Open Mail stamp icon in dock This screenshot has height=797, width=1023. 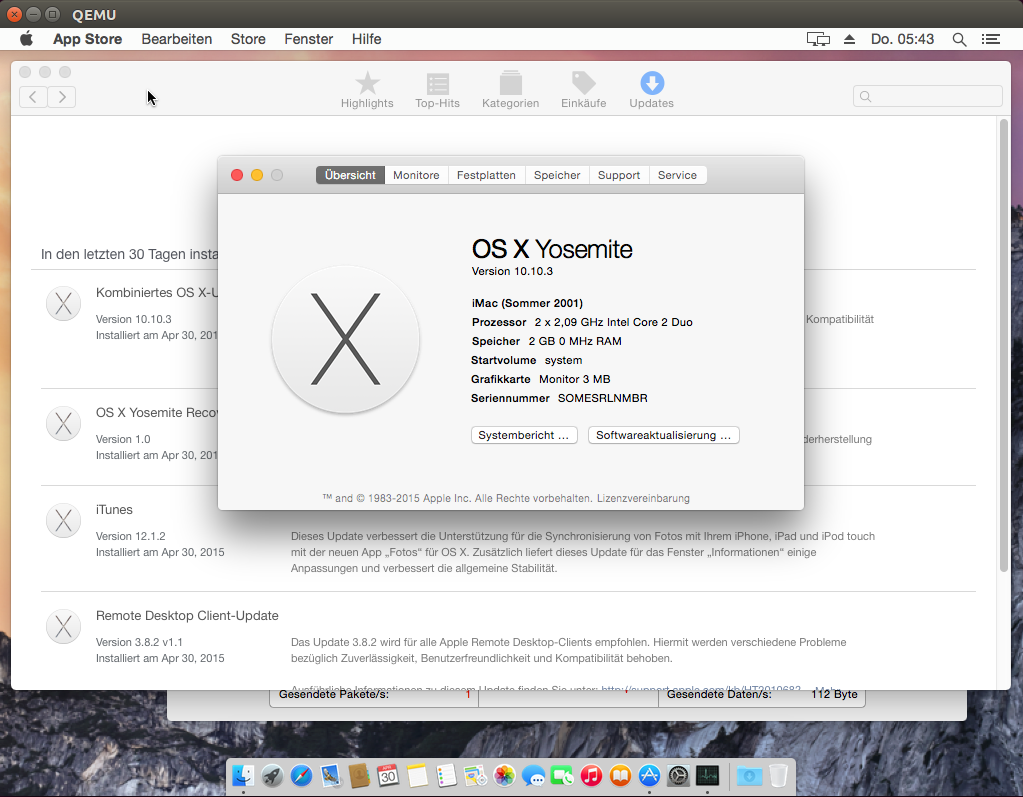331,775
